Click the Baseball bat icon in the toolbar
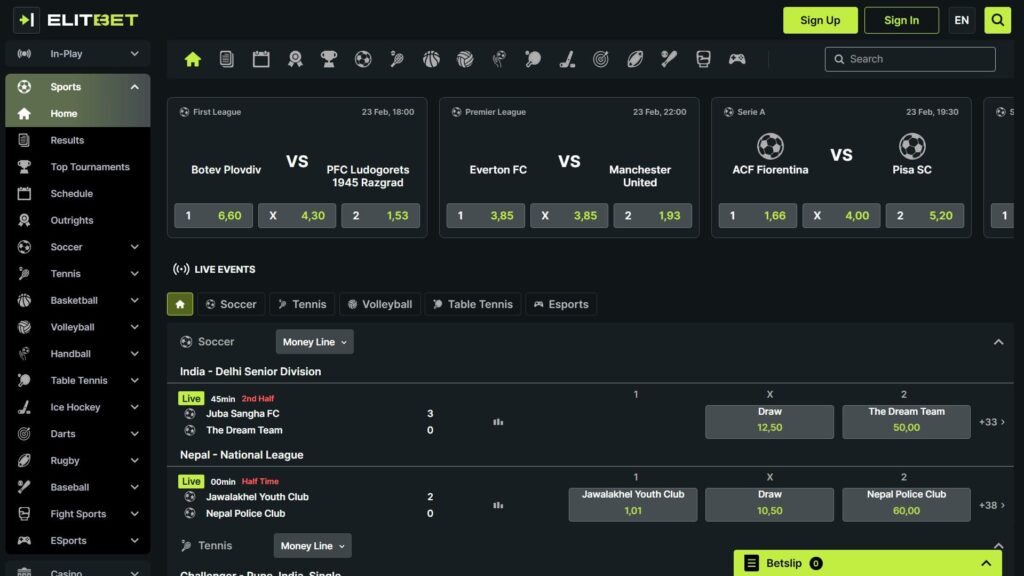The height and width of the screenshot is (576, 1024). coord(669,59)
